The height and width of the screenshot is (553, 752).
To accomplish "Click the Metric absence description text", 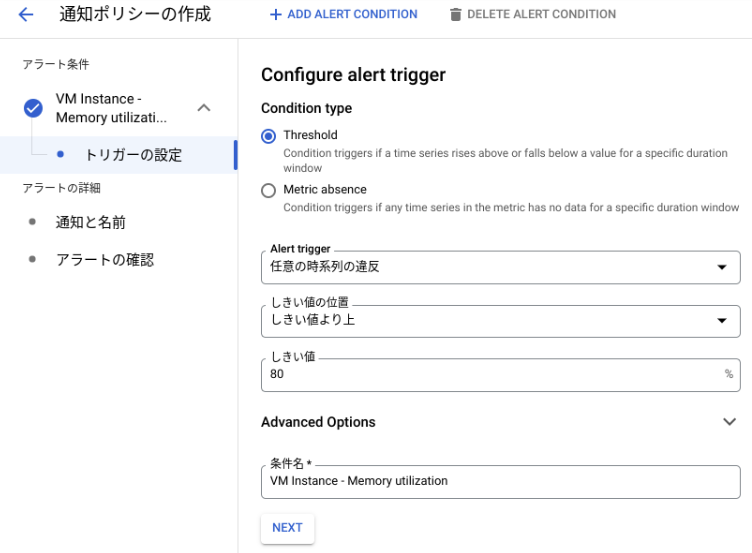I will (x=511, y=207).
